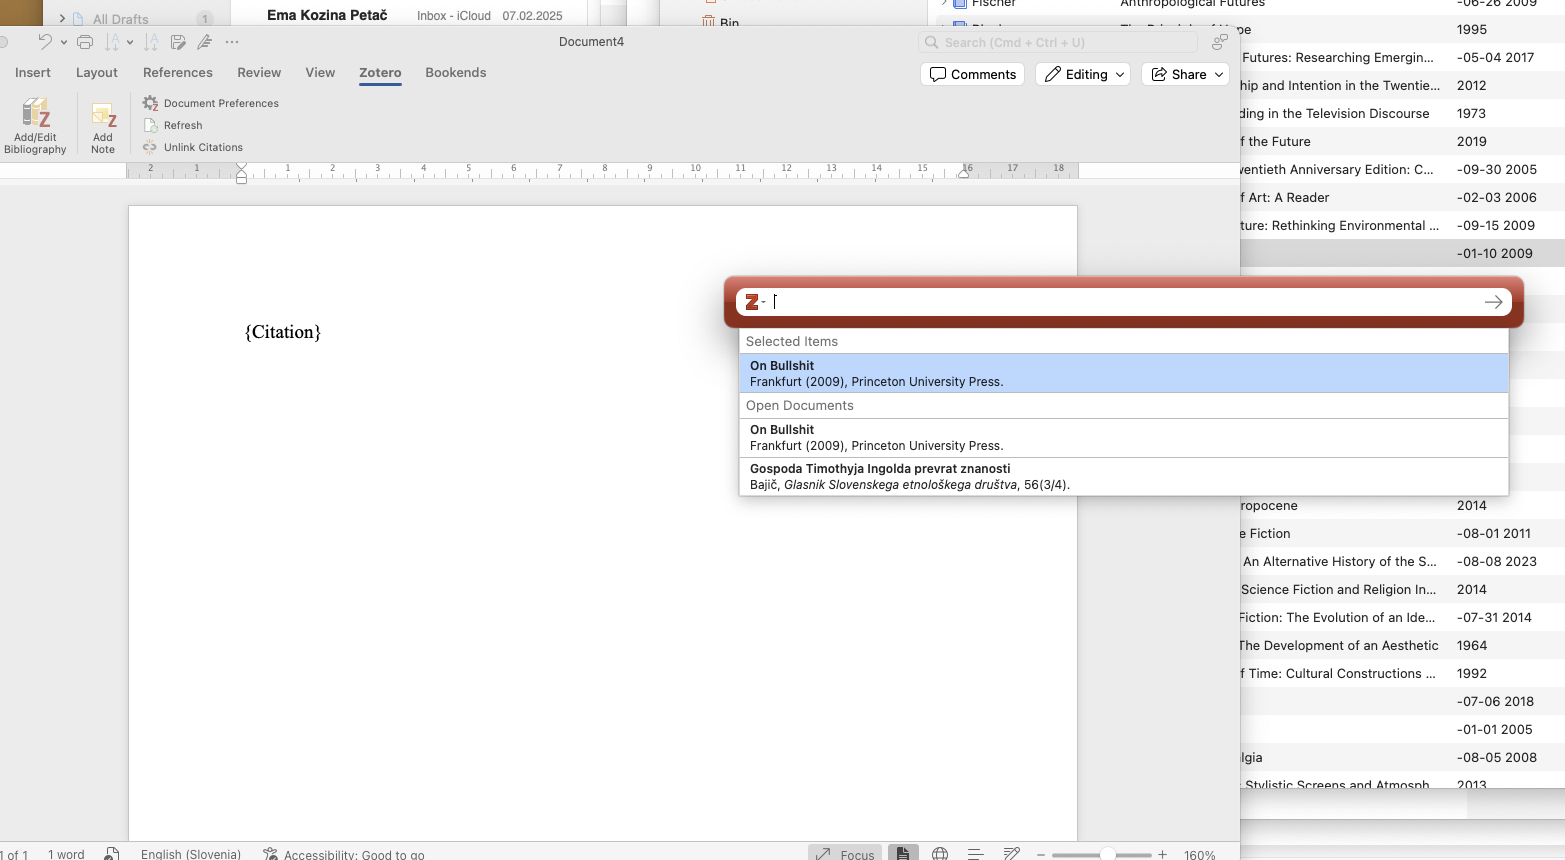Click the share people icon near search
Viewport: 1565px width, 860px height.
coord(1220,42)
